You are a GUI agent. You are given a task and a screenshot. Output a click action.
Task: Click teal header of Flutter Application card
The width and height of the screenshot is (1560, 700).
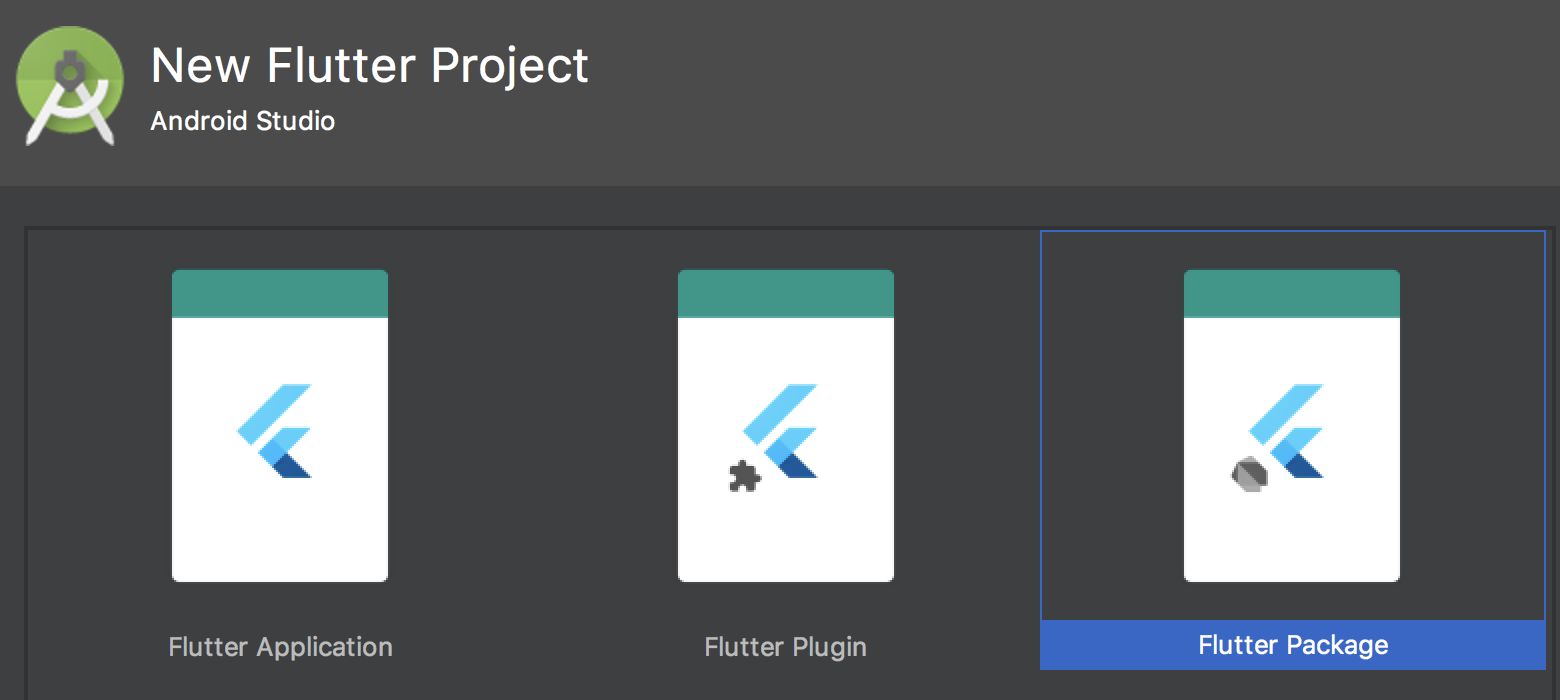click(280, 293)
